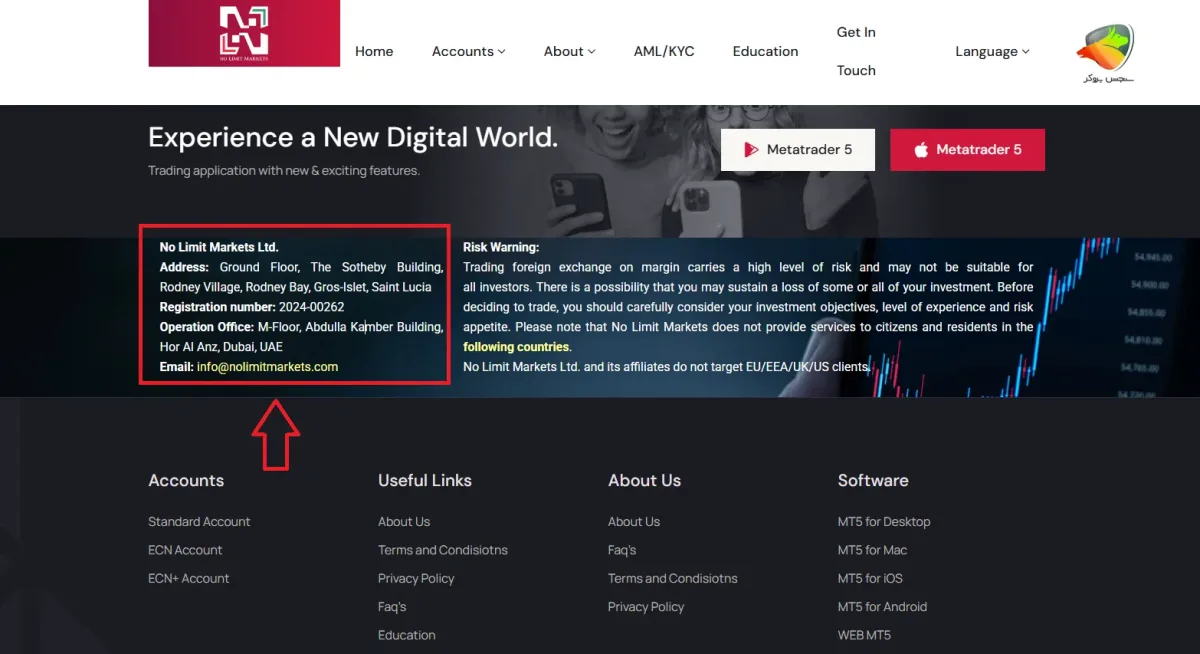1200x654 pixels.
Task: Click About Us under Useful Links
Action: pos(404,522)
